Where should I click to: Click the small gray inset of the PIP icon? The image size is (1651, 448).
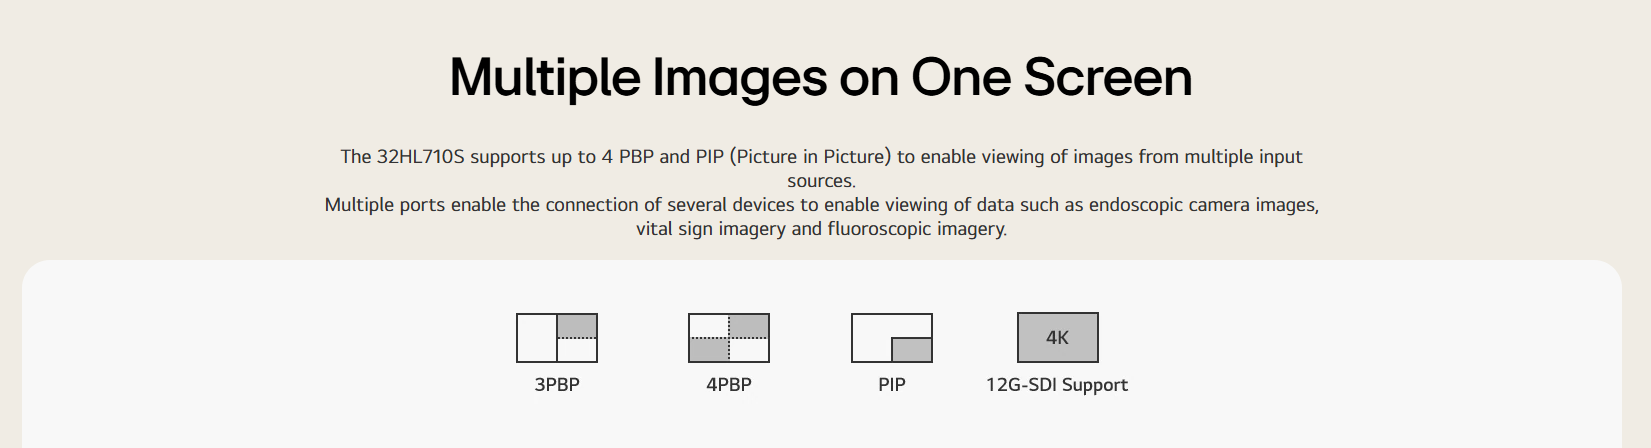pyautogui.click(x=911, y=349)
